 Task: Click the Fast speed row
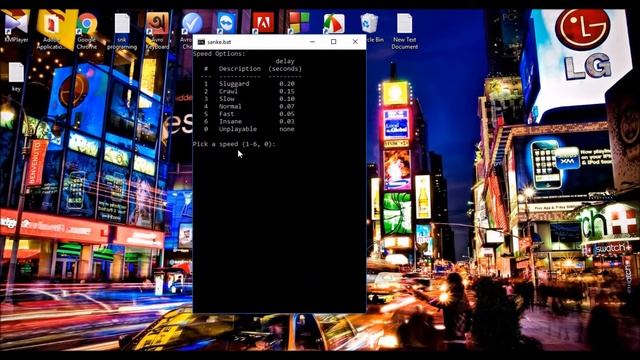pyautogui.click(x=249, y=114)
